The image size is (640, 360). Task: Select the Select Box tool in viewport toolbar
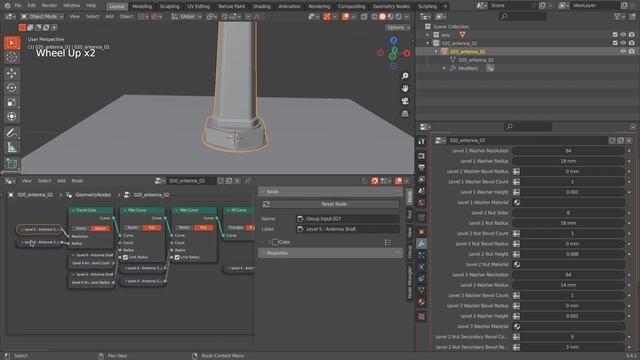(x=12, y=43)
